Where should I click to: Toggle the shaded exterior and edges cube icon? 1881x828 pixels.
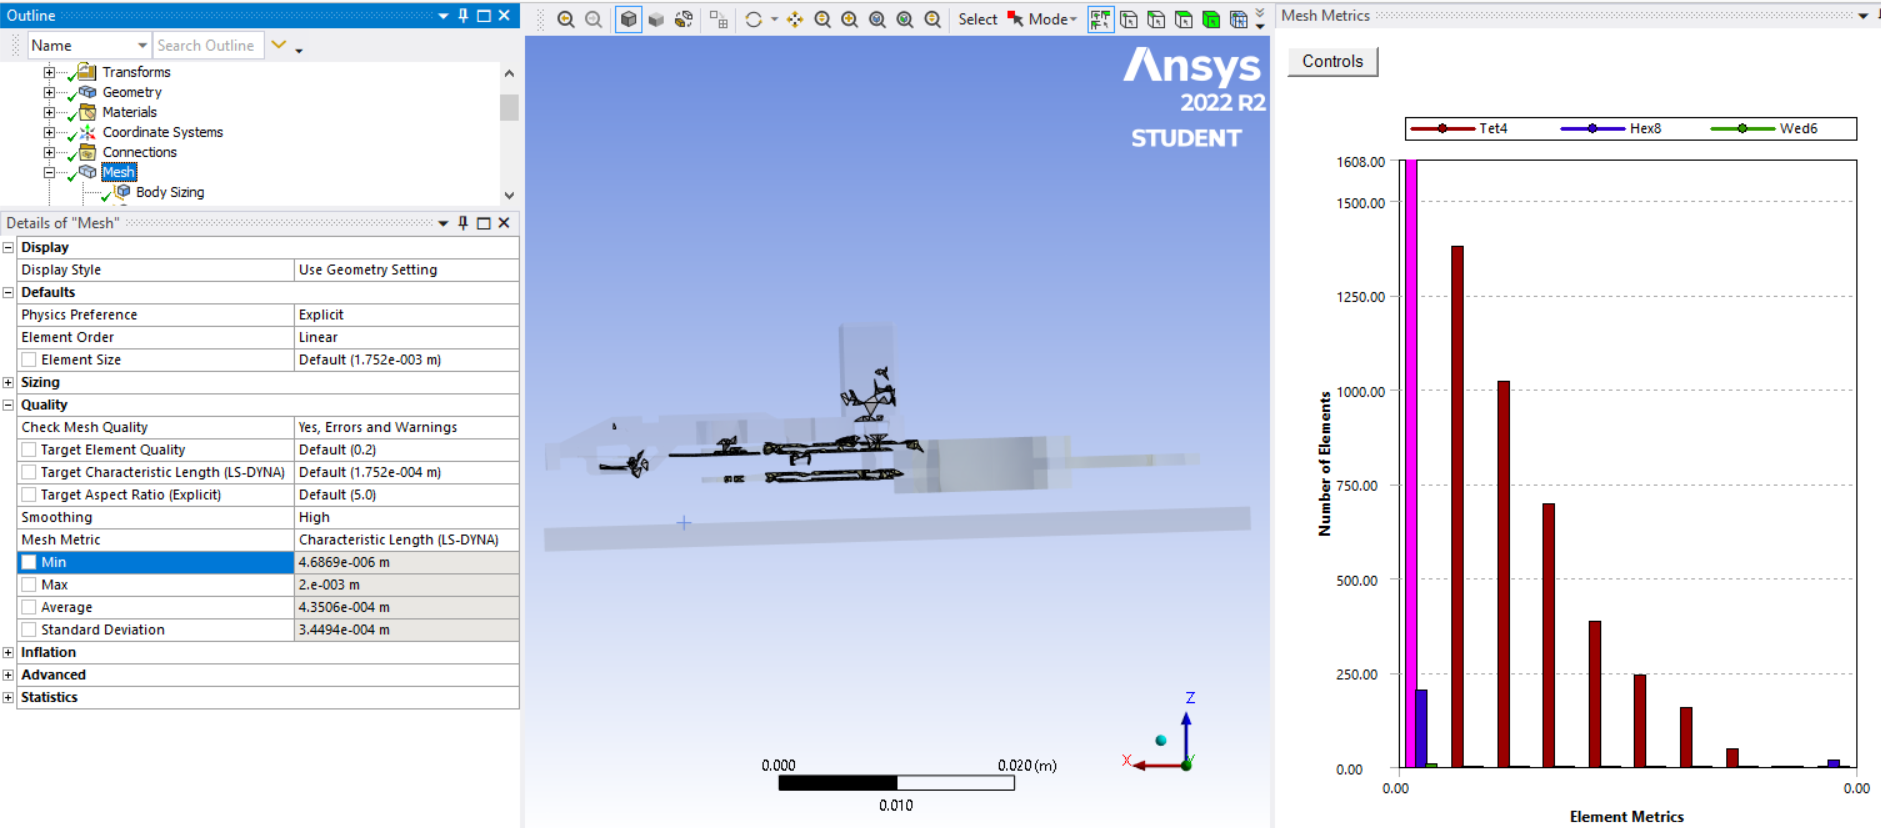point(628,19)
